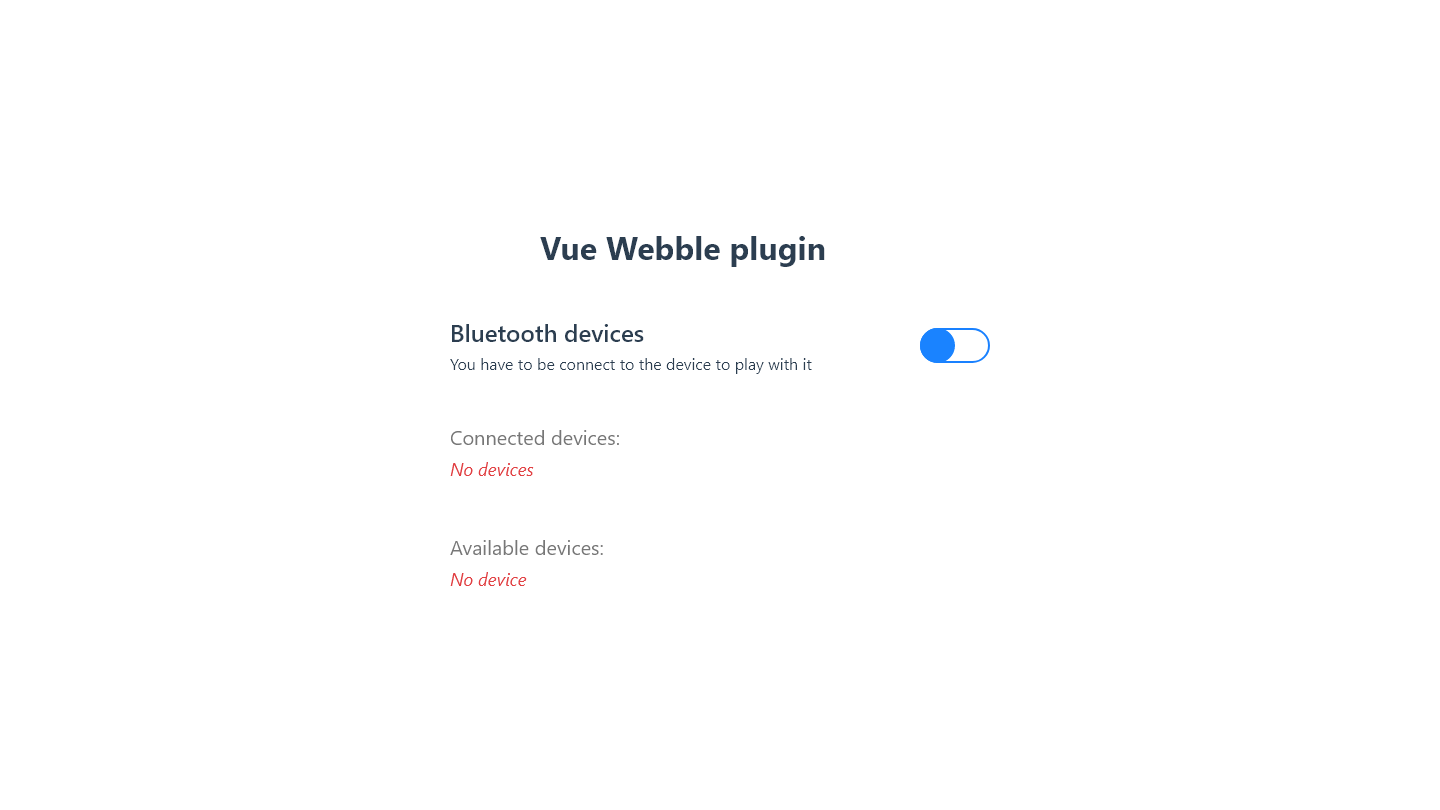Click the word 'Vue' in the heading
The height and width of the screenshot is (810, 1440).
pyautogui.click(x=568, y=249)
